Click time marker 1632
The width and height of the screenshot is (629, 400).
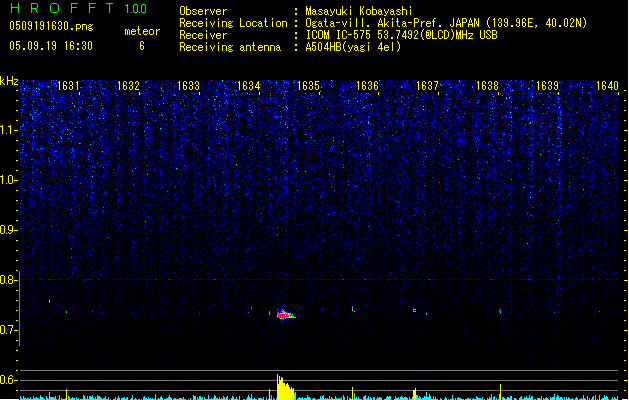coord(128,86)
